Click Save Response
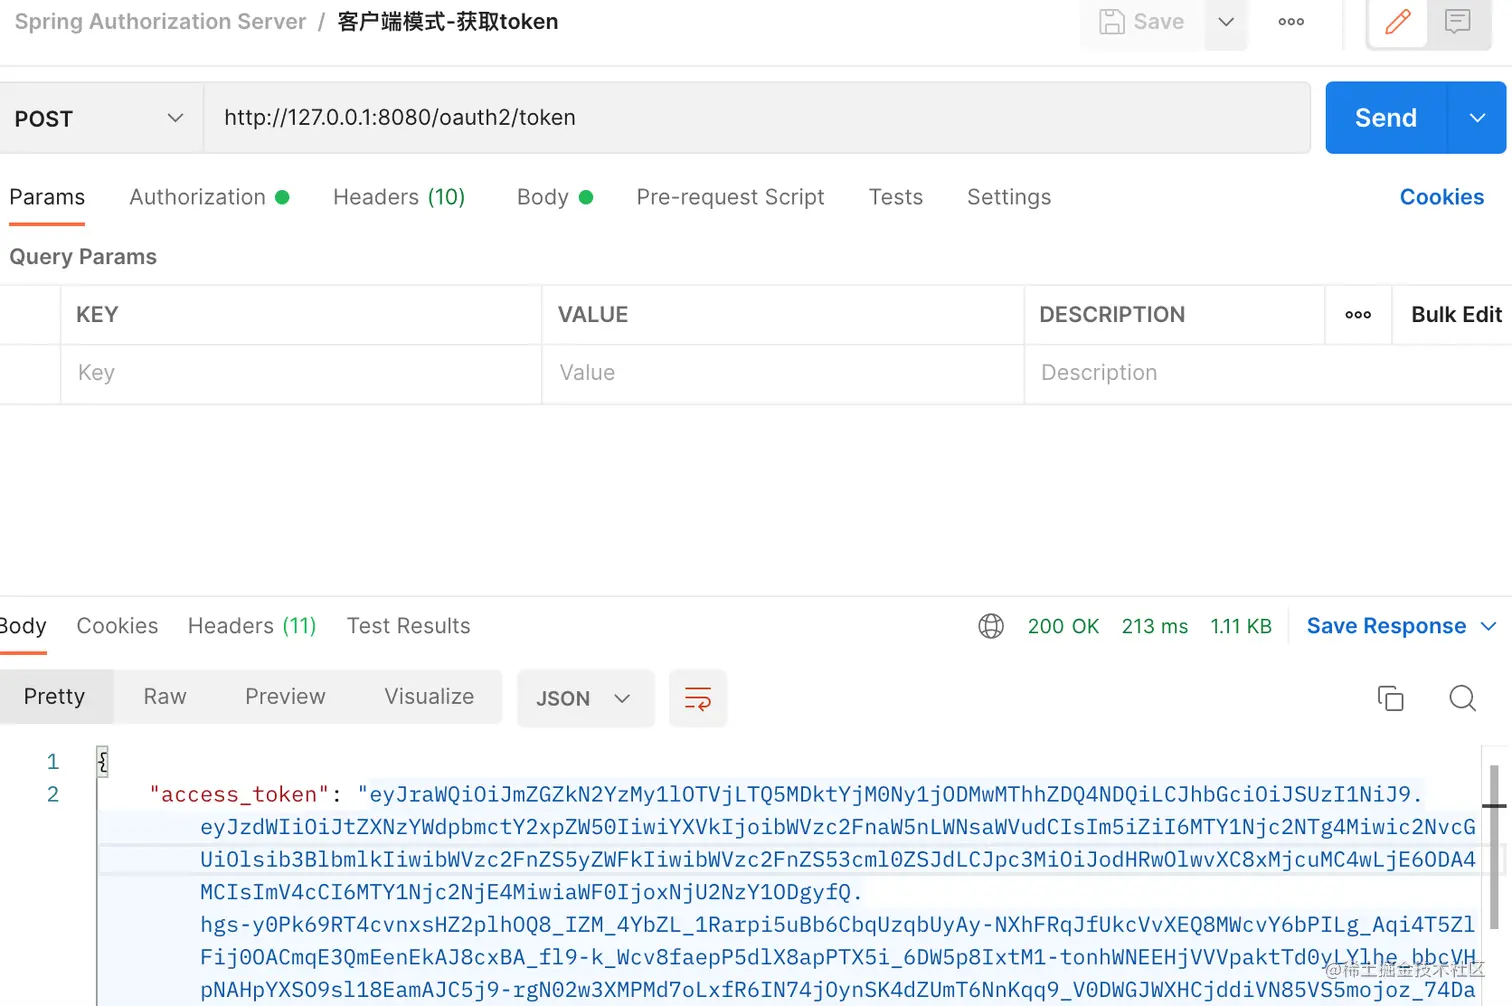Image resolution: width=1512 pixels, height=1006 pixels. 1386,626
